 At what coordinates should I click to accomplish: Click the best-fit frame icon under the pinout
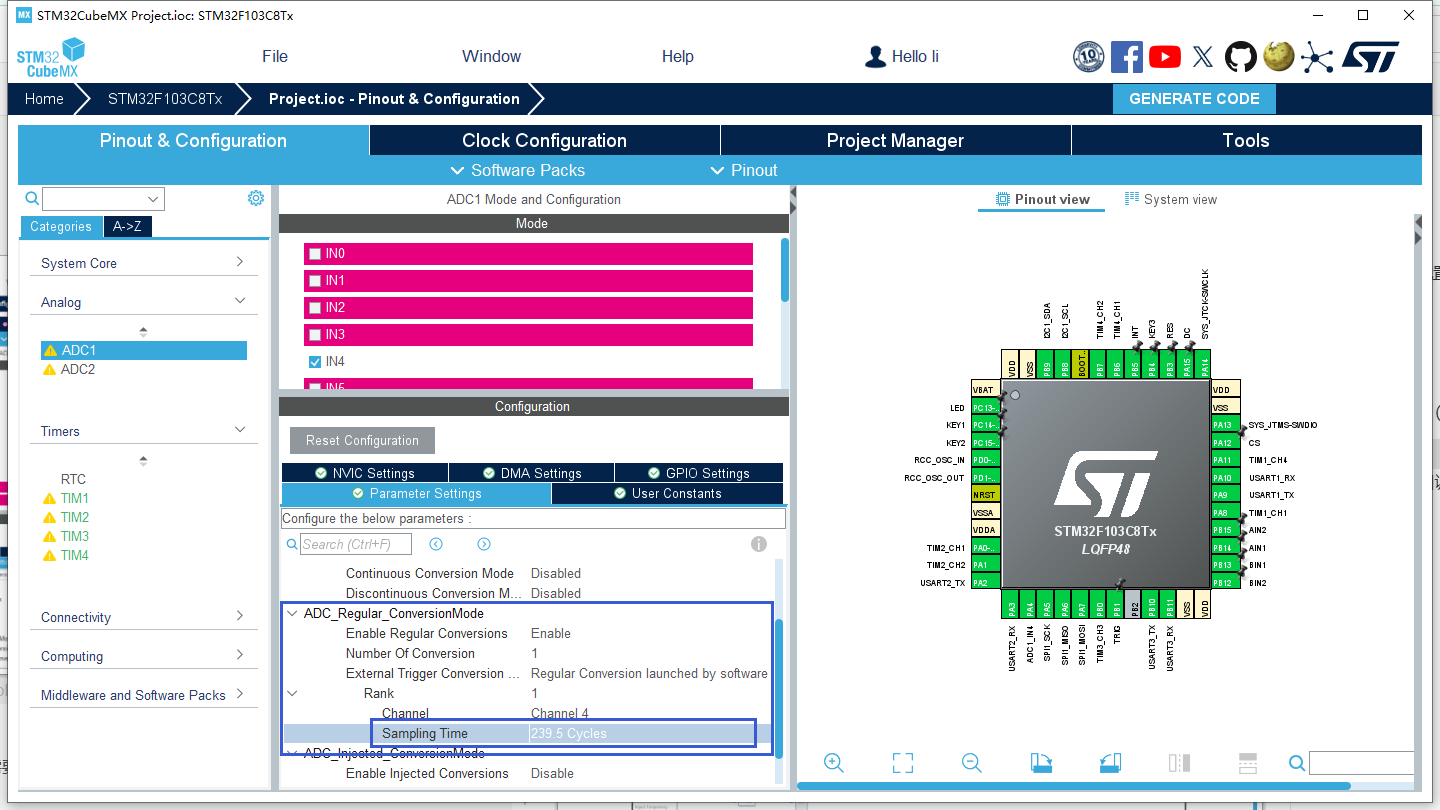903,763
